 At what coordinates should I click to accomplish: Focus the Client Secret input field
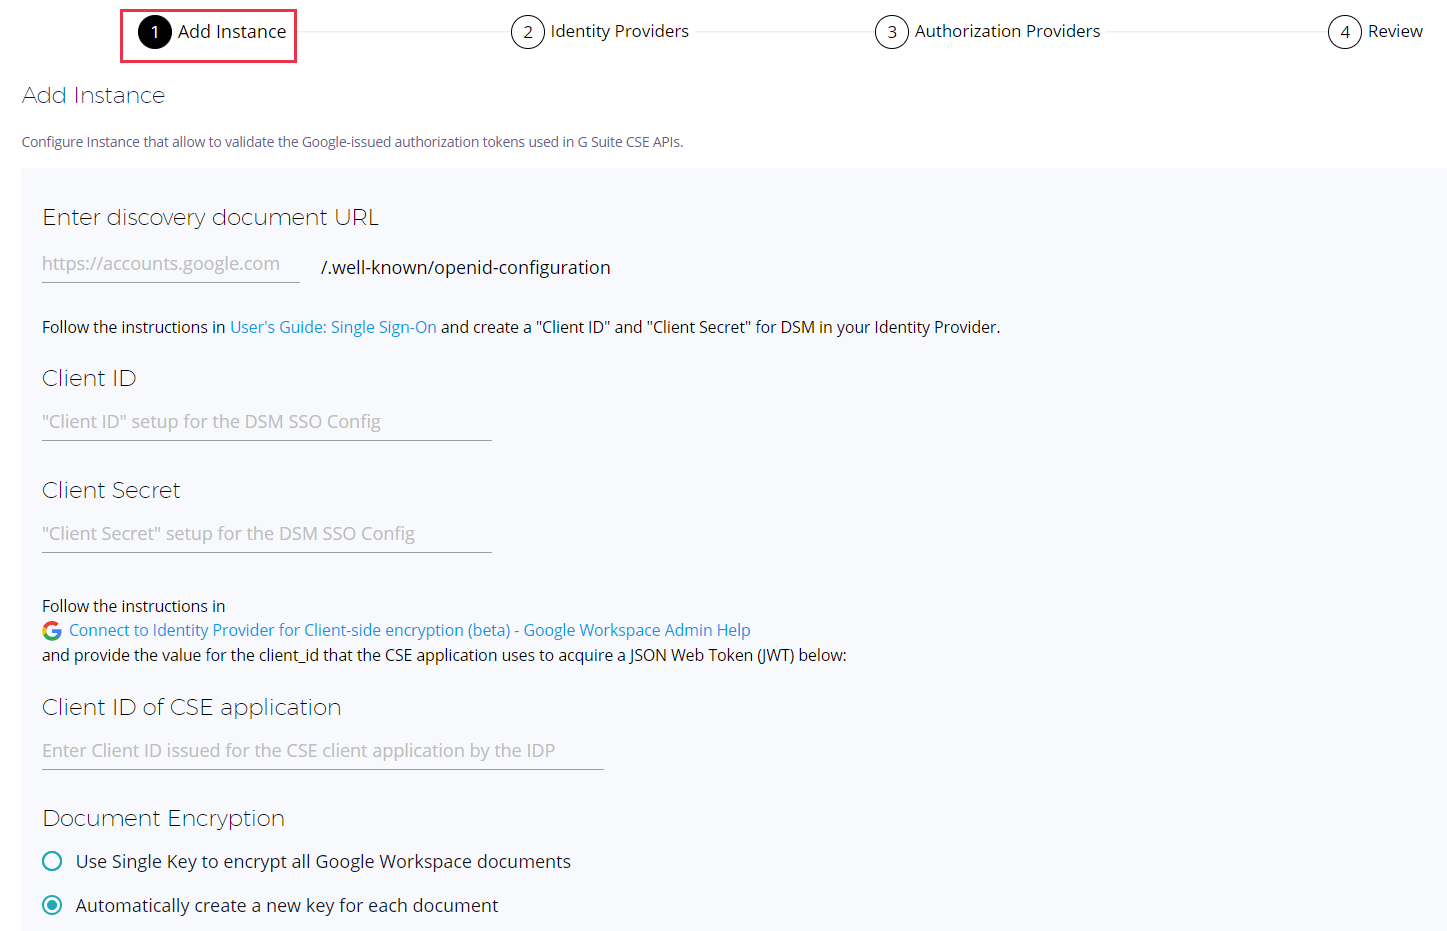coord(266,534)
